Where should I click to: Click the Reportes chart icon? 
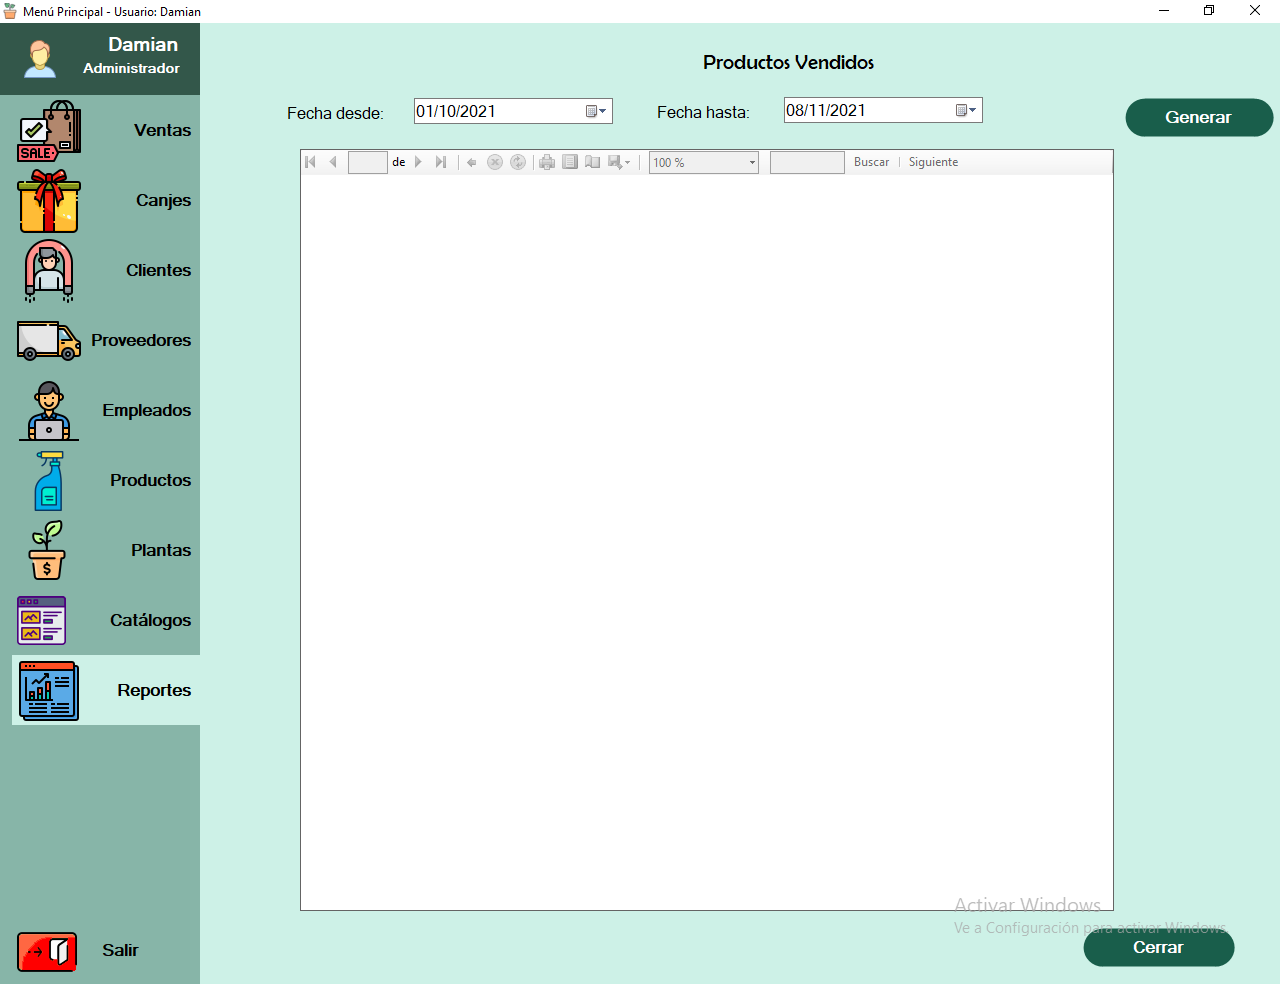tap(49, 691)
